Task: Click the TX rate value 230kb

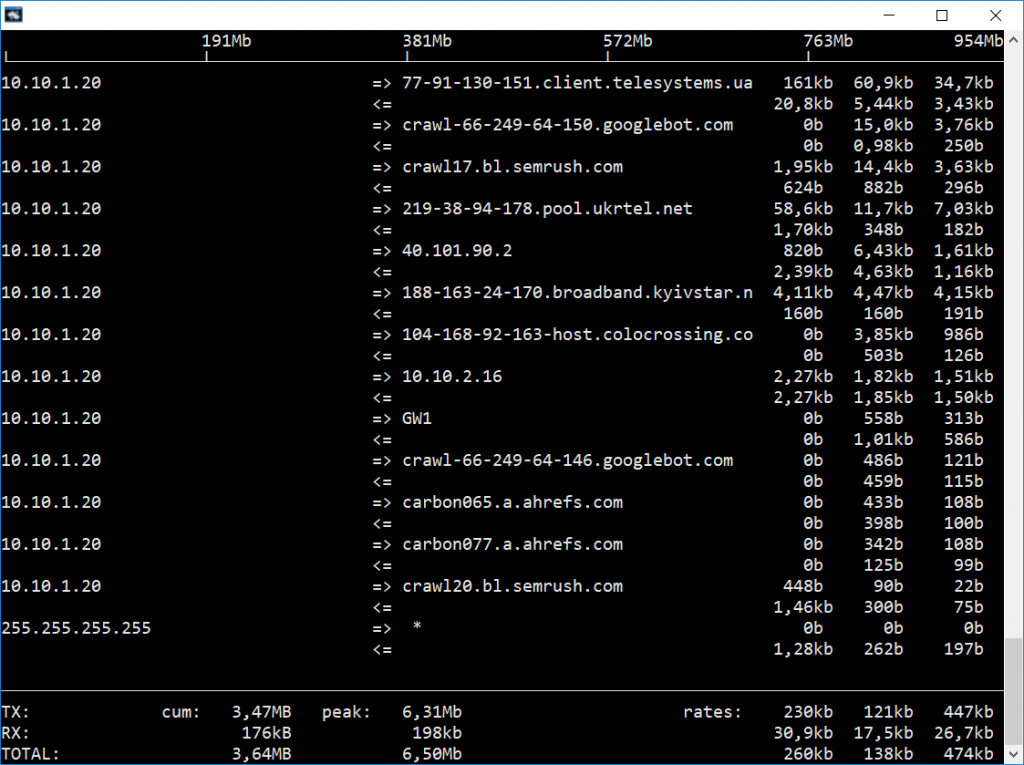Action: click(x=808, y=712)
